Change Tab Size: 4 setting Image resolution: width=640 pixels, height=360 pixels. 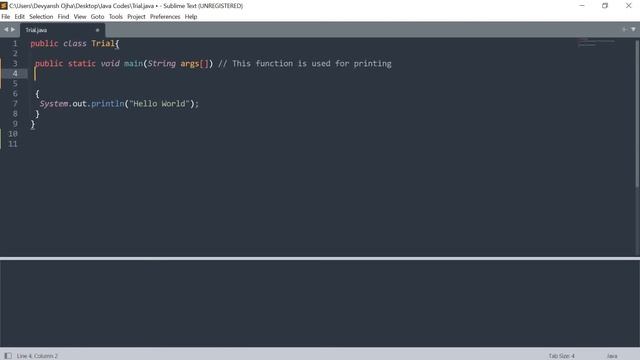click(561, 356)
